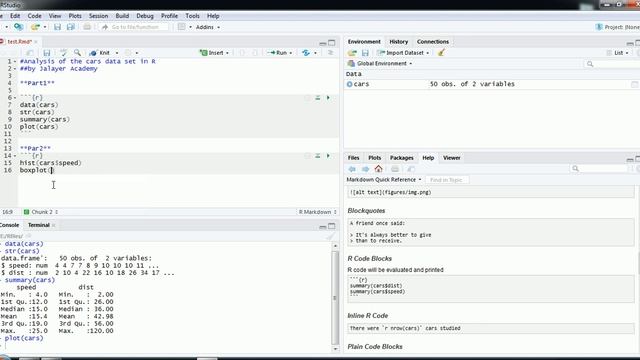Click the Run button
Viewport: 640px width, 360px height.
point(278,53)
